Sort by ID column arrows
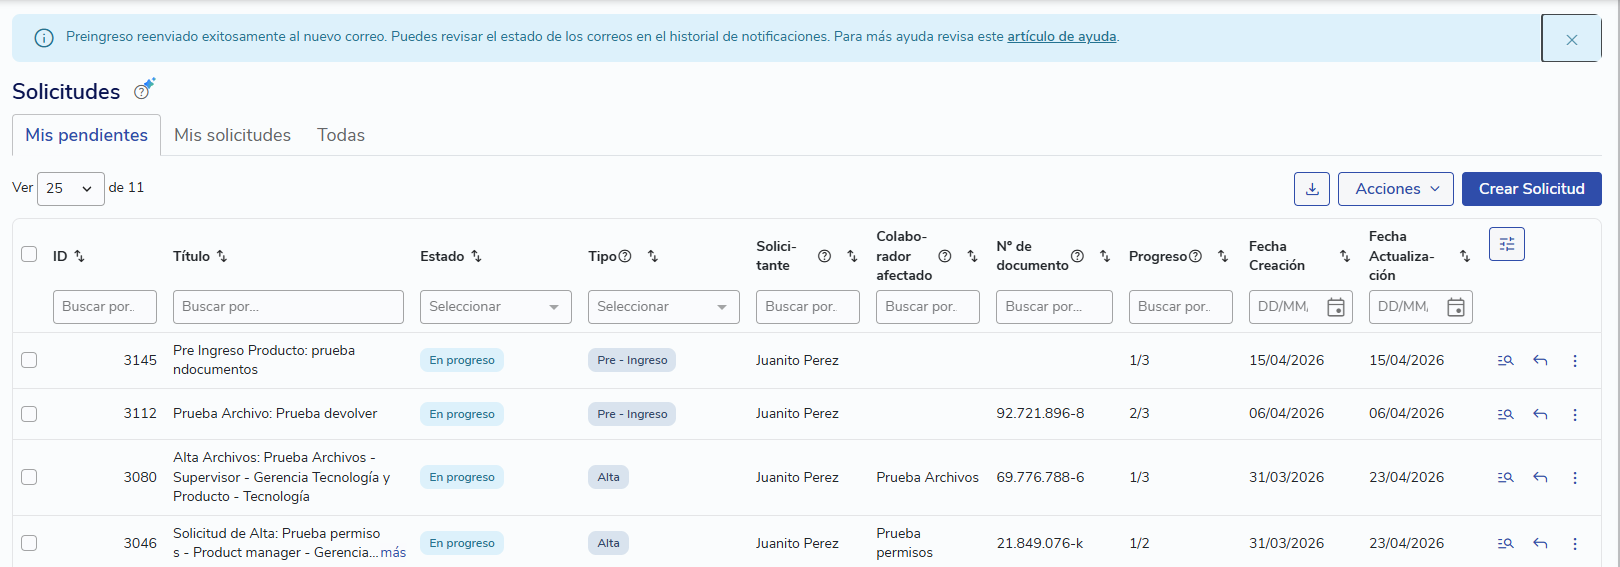Image resolution: width=1620 pixels, height=567 pixels. coord(79,256)
